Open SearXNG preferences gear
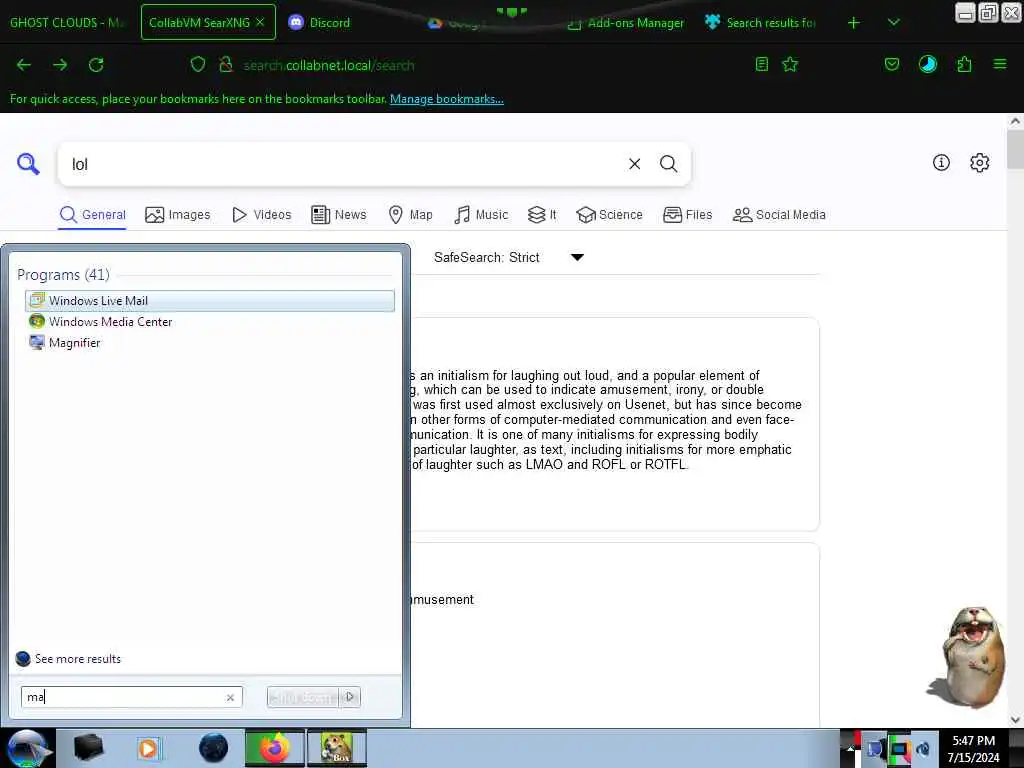 tap(980, 163)
